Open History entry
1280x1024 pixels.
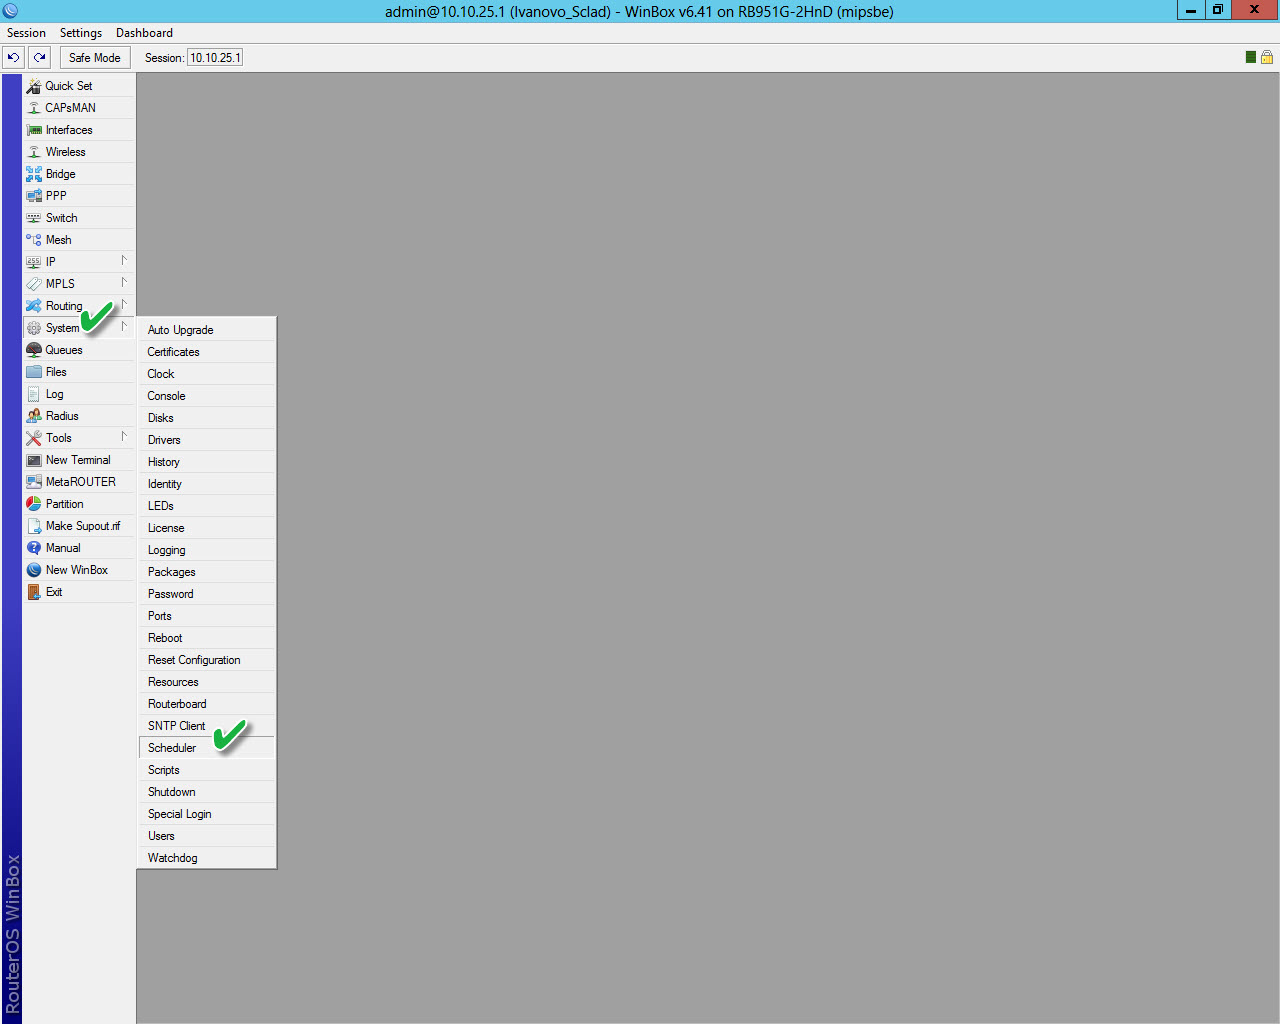pos(207,462)
